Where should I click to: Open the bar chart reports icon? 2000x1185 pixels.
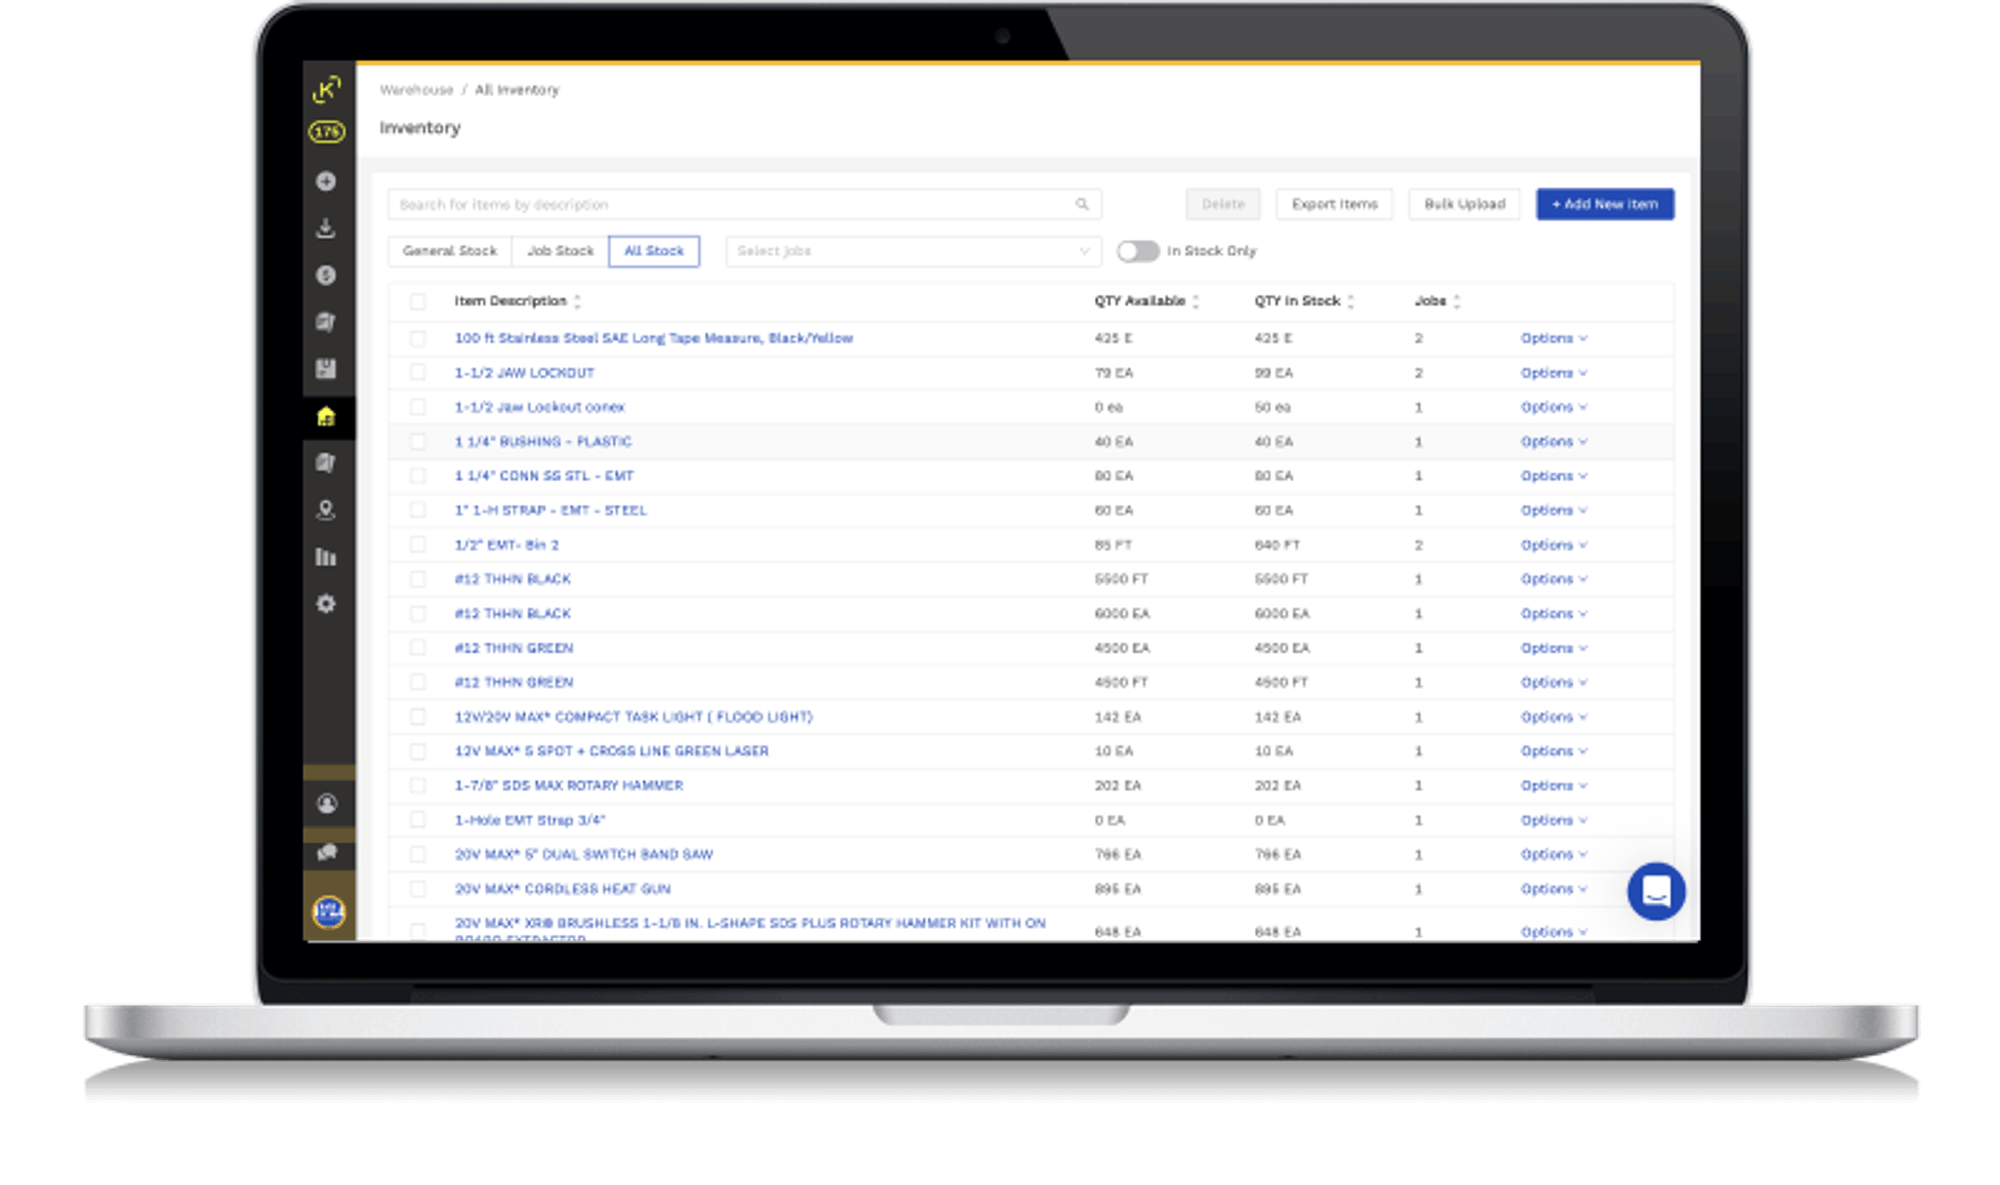click(x=326, y=557)
